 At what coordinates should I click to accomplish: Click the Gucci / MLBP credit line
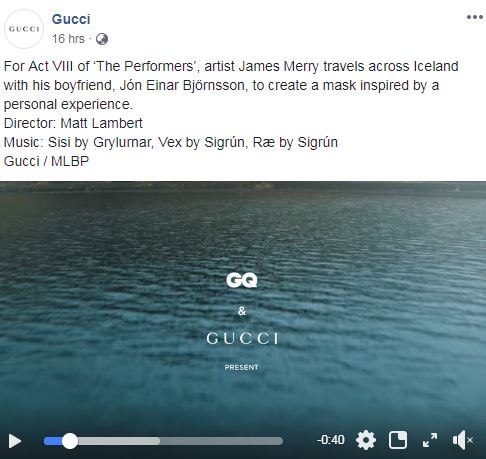[x=46, y=161]
